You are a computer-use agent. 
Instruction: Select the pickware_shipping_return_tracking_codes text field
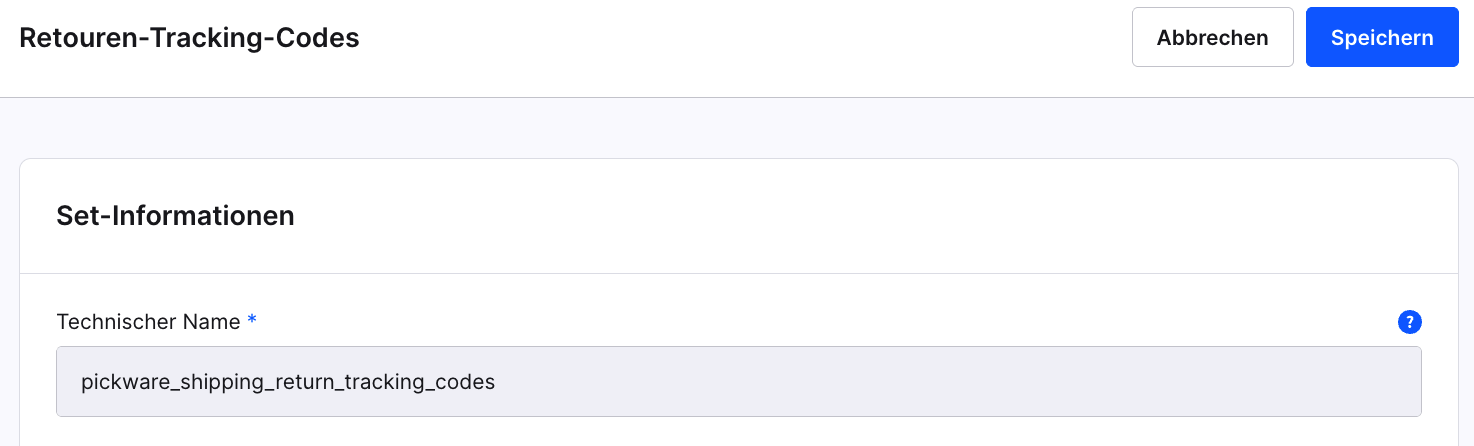coord(738,381)
